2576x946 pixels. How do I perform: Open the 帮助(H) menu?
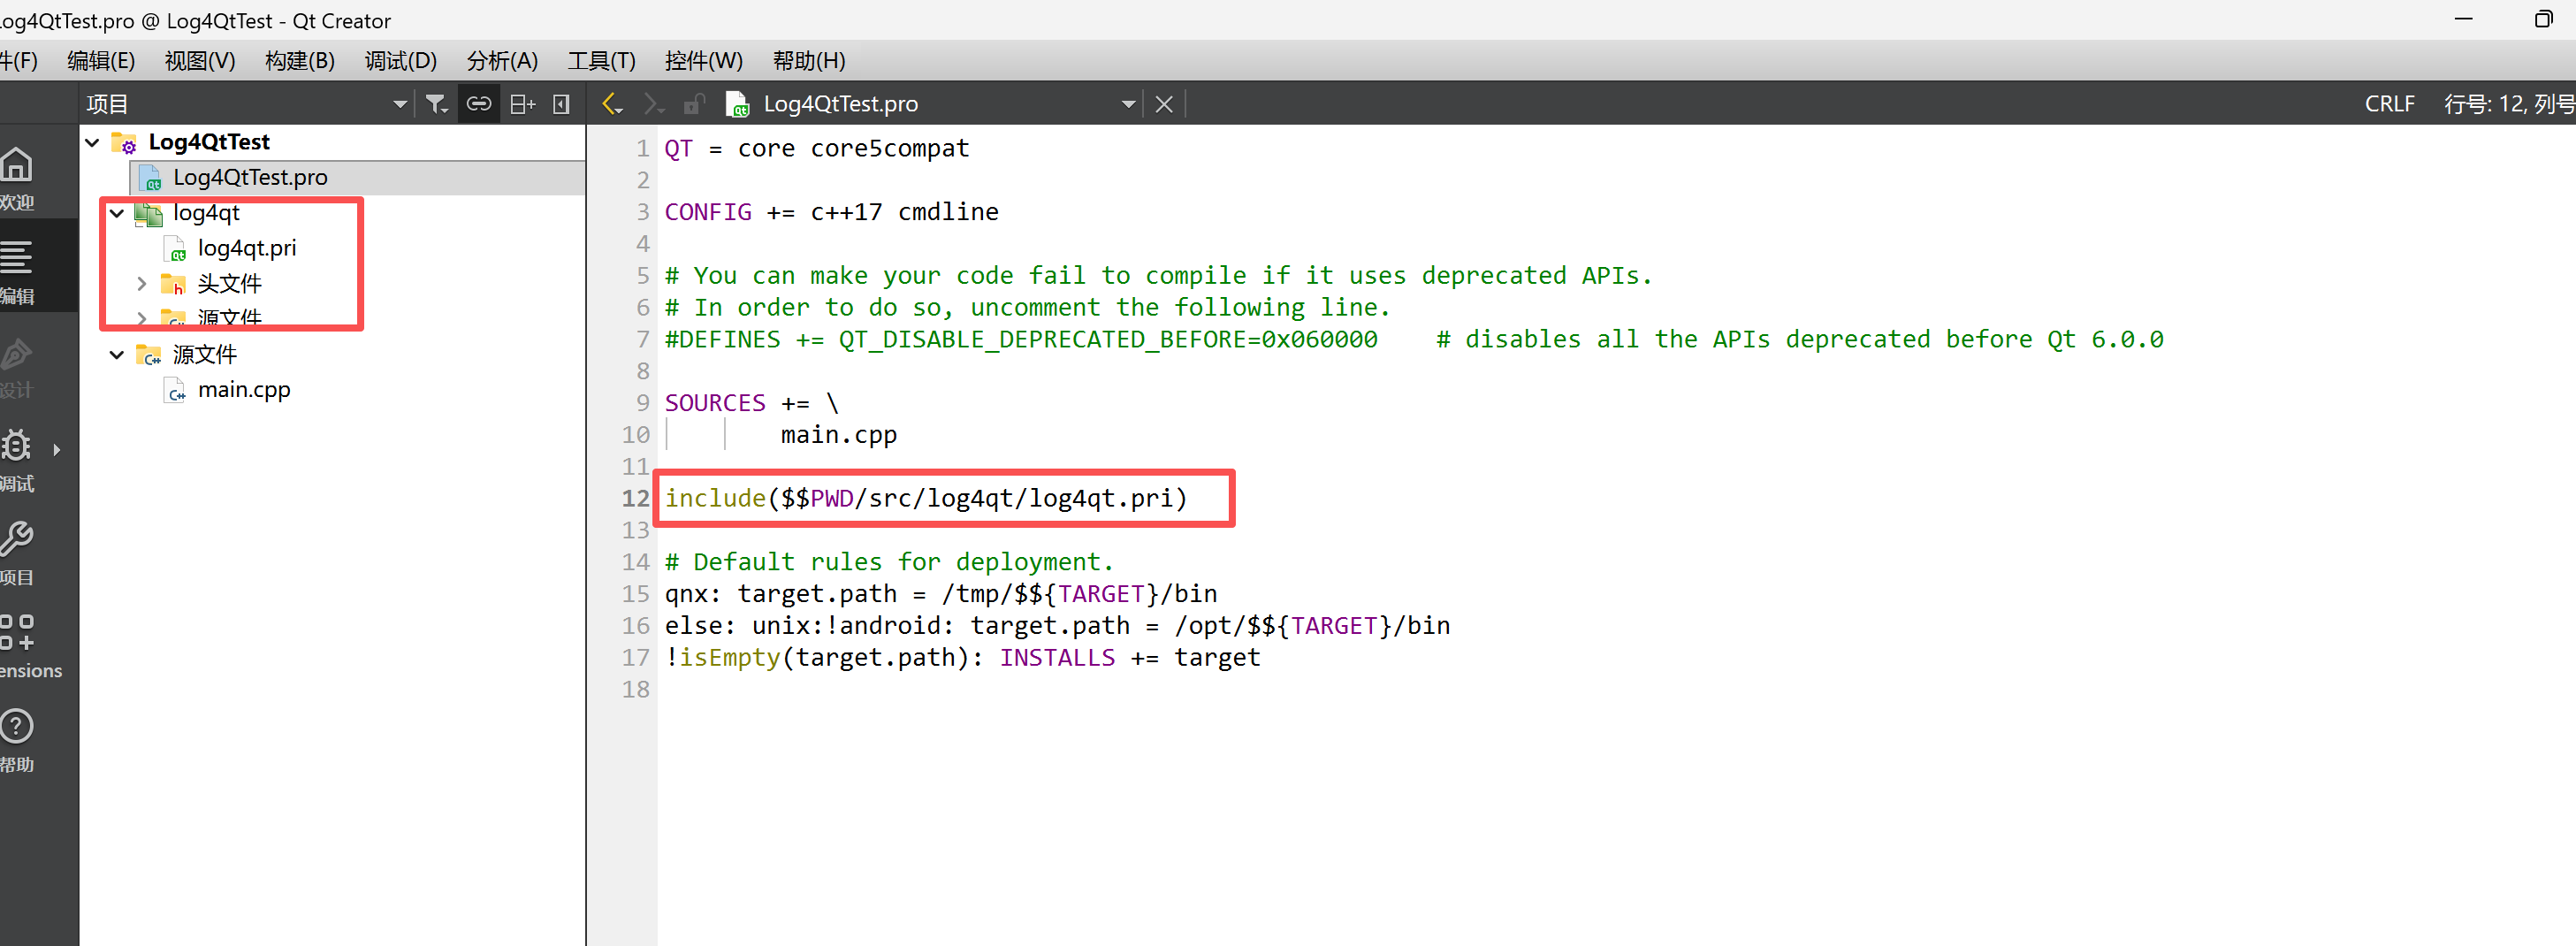point(809,61)
